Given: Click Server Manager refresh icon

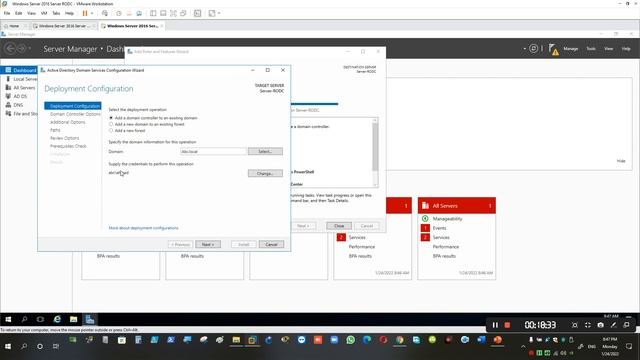Looking at the screenshot, I should [x=533, y=49].
